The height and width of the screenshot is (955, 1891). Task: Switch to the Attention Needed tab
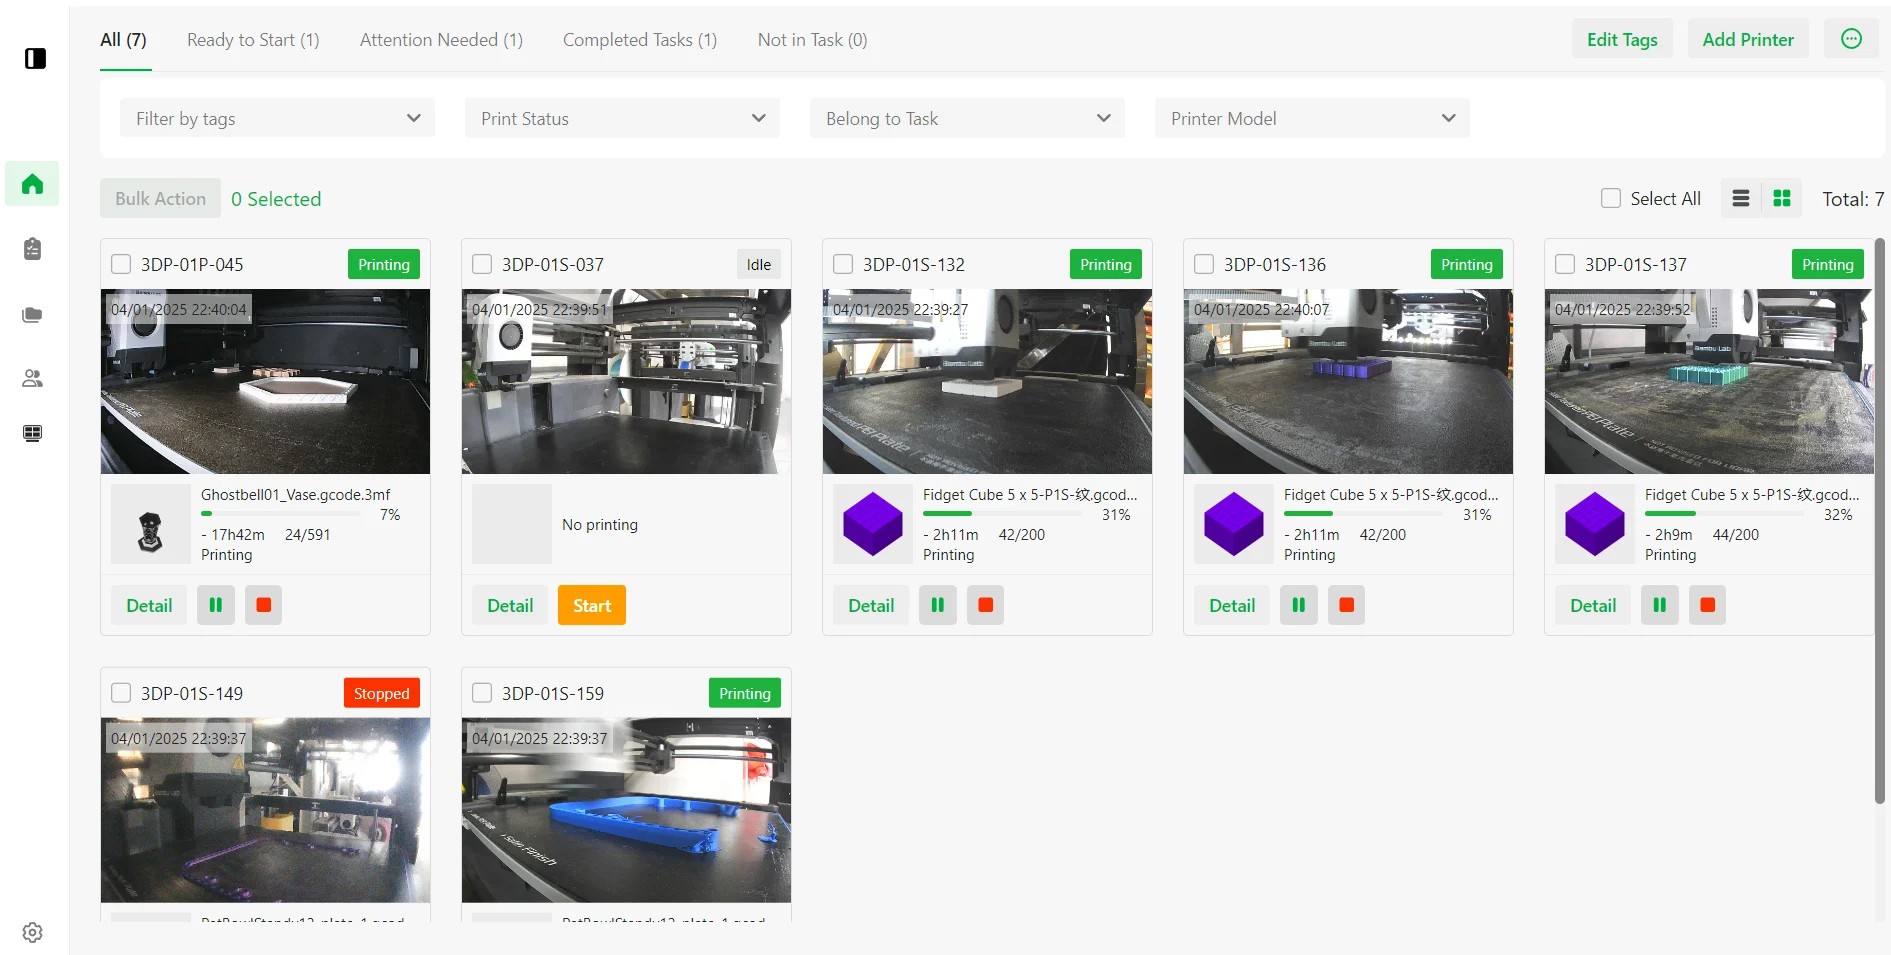pos(440,40)
